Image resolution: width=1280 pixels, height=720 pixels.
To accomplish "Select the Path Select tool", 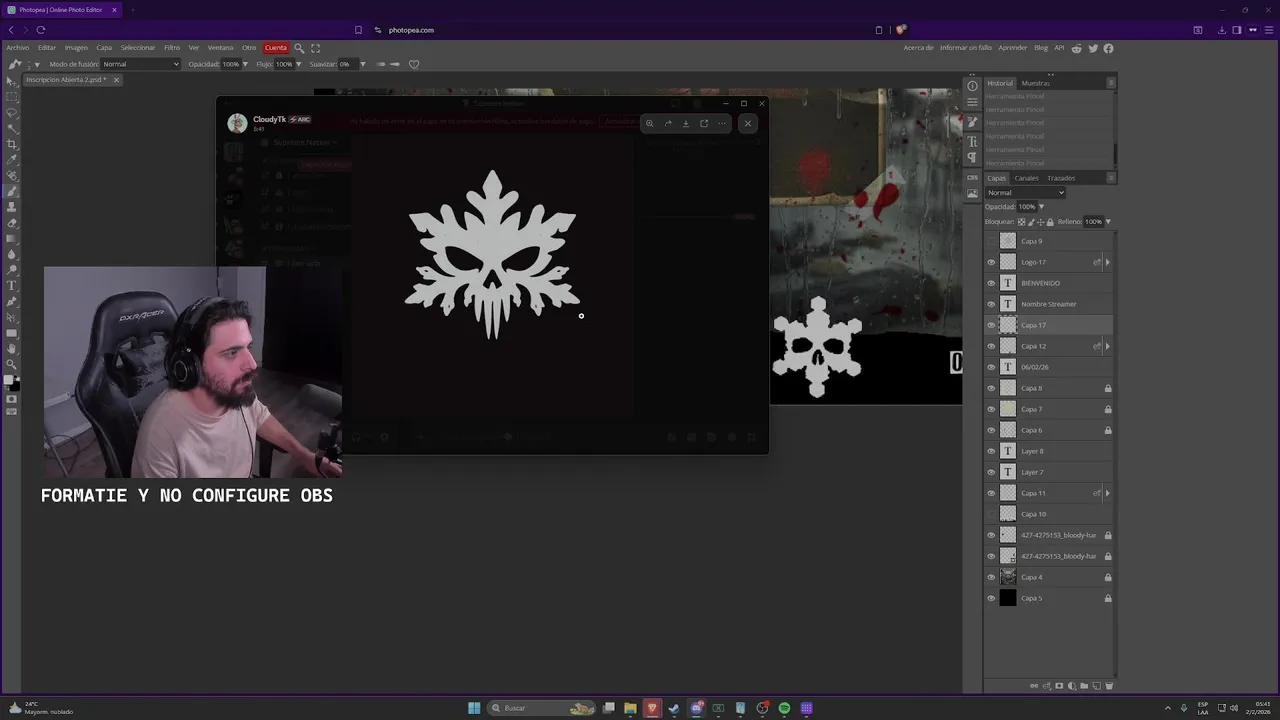I will pyautogui.click(x=12, y=317).
